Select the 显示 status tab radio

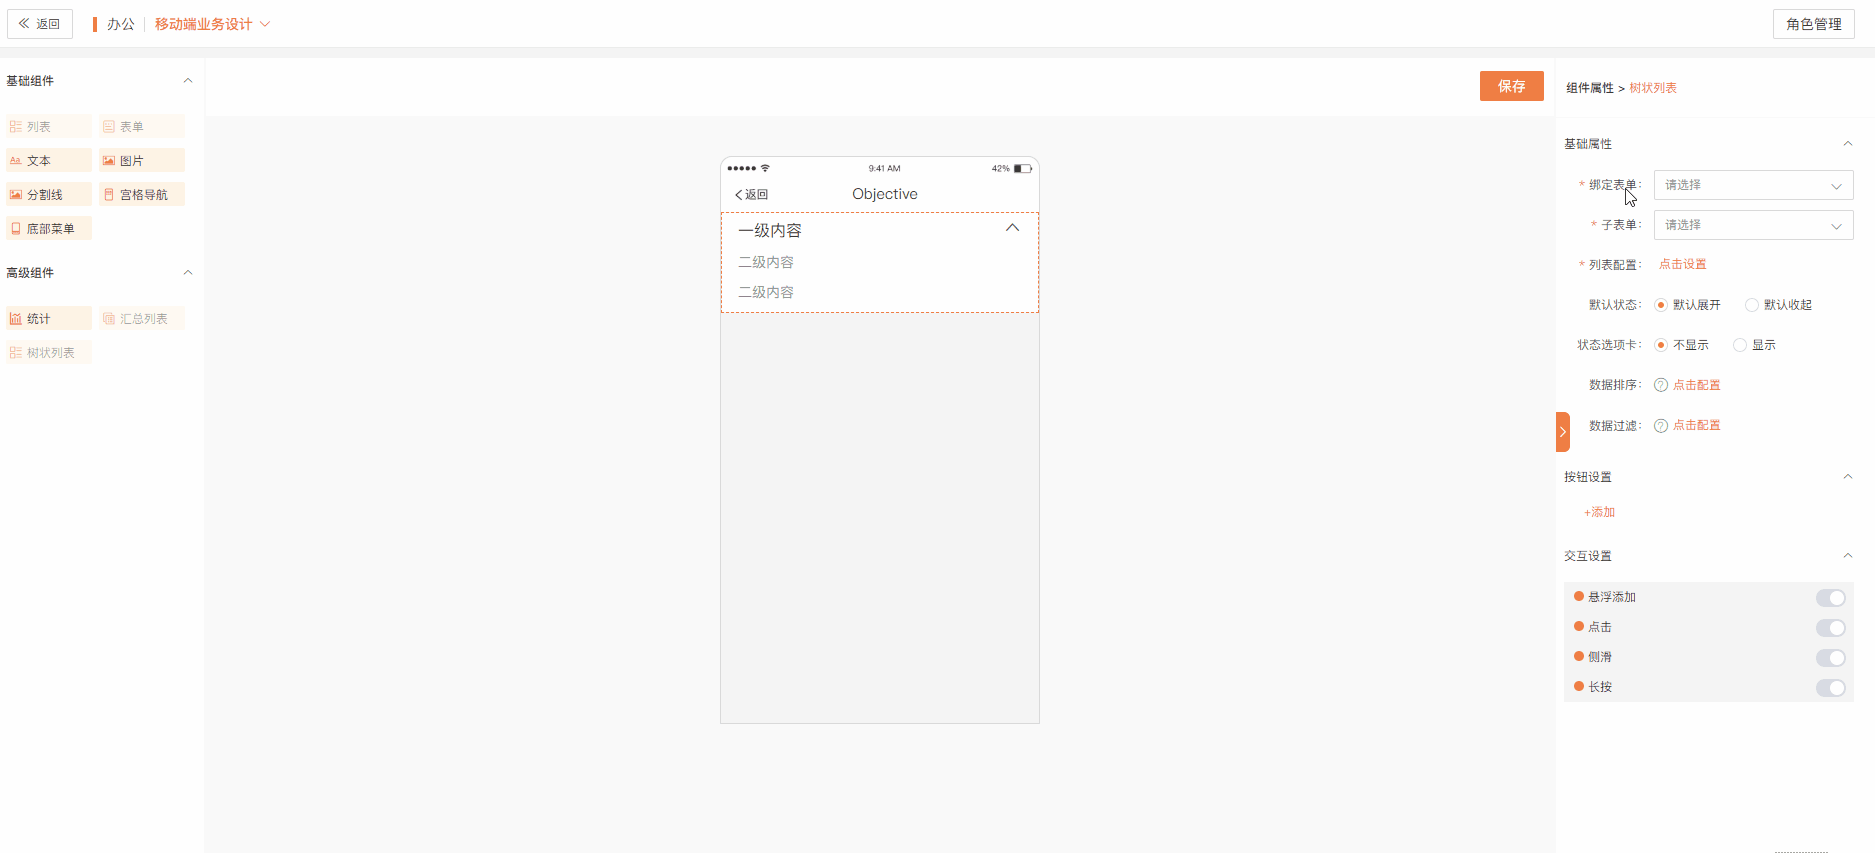click(x=1740, y=345)
